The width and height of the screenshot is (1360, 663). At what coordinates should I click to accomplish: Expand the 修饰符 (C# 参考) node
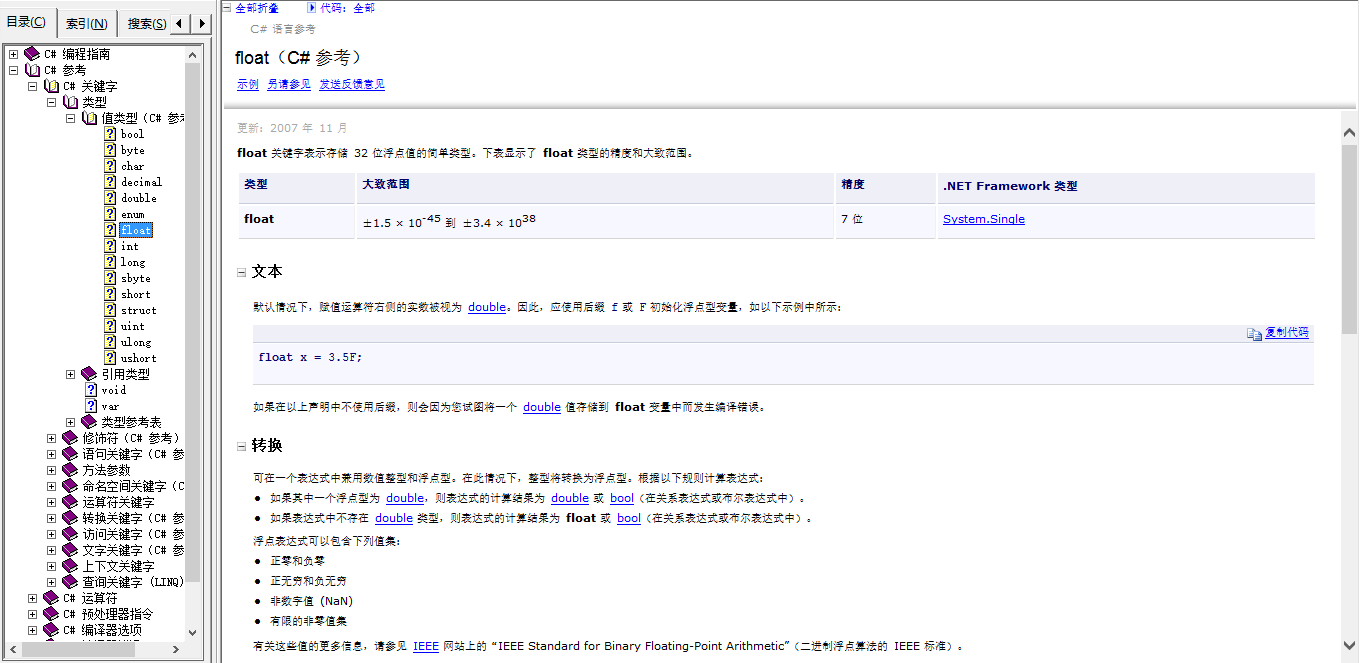click(x=50, y=437)
